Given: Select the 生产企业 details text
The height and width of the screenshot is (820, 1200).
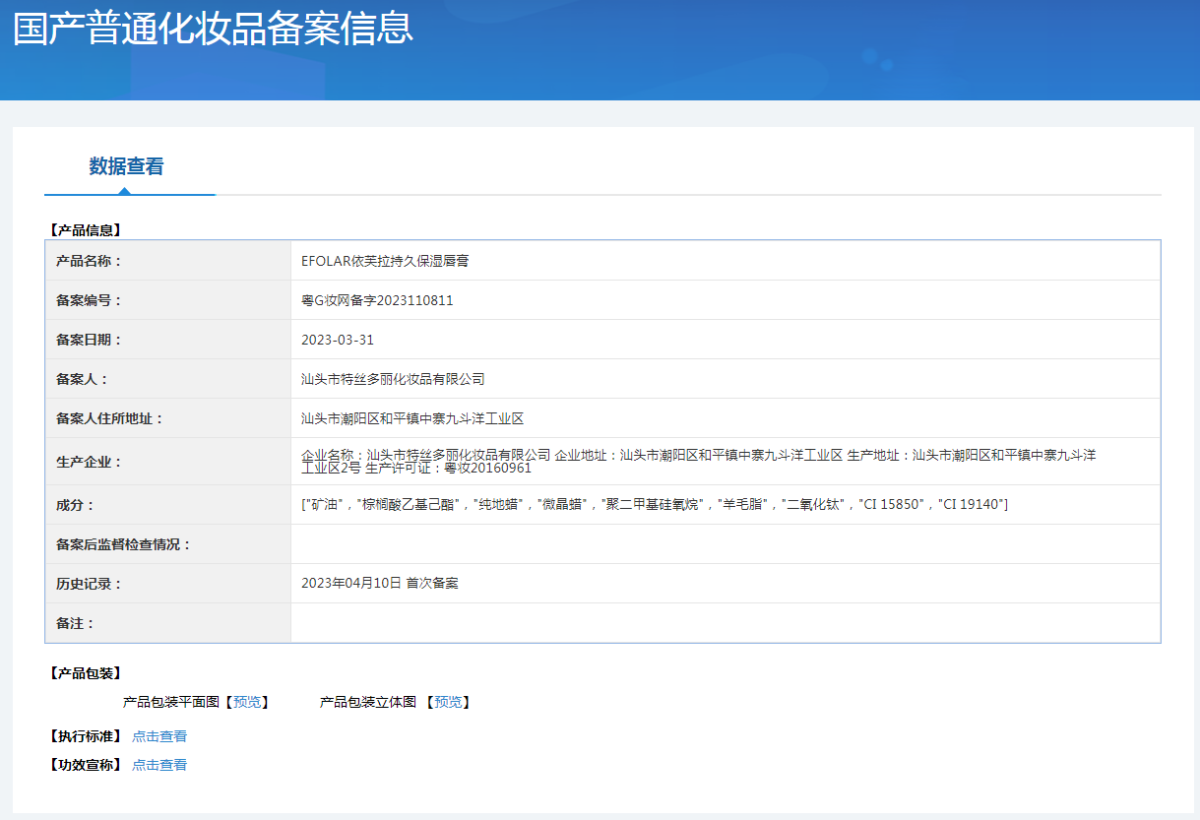Looking at the screenshot, I should point(698,461).
